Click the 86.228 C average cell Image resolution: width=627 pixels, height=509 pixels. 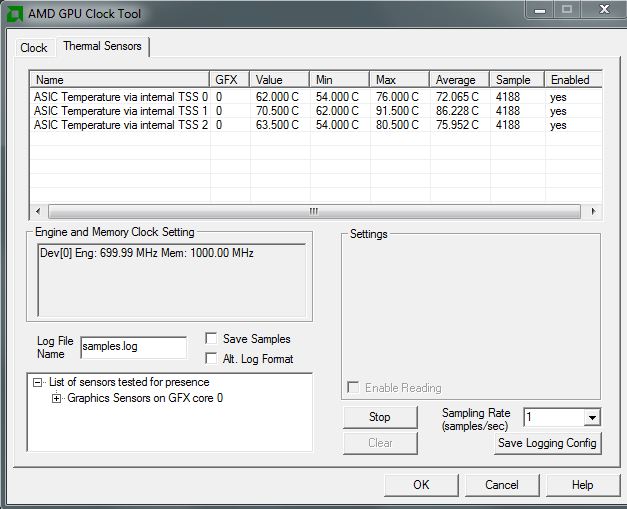tap(457, 111)
